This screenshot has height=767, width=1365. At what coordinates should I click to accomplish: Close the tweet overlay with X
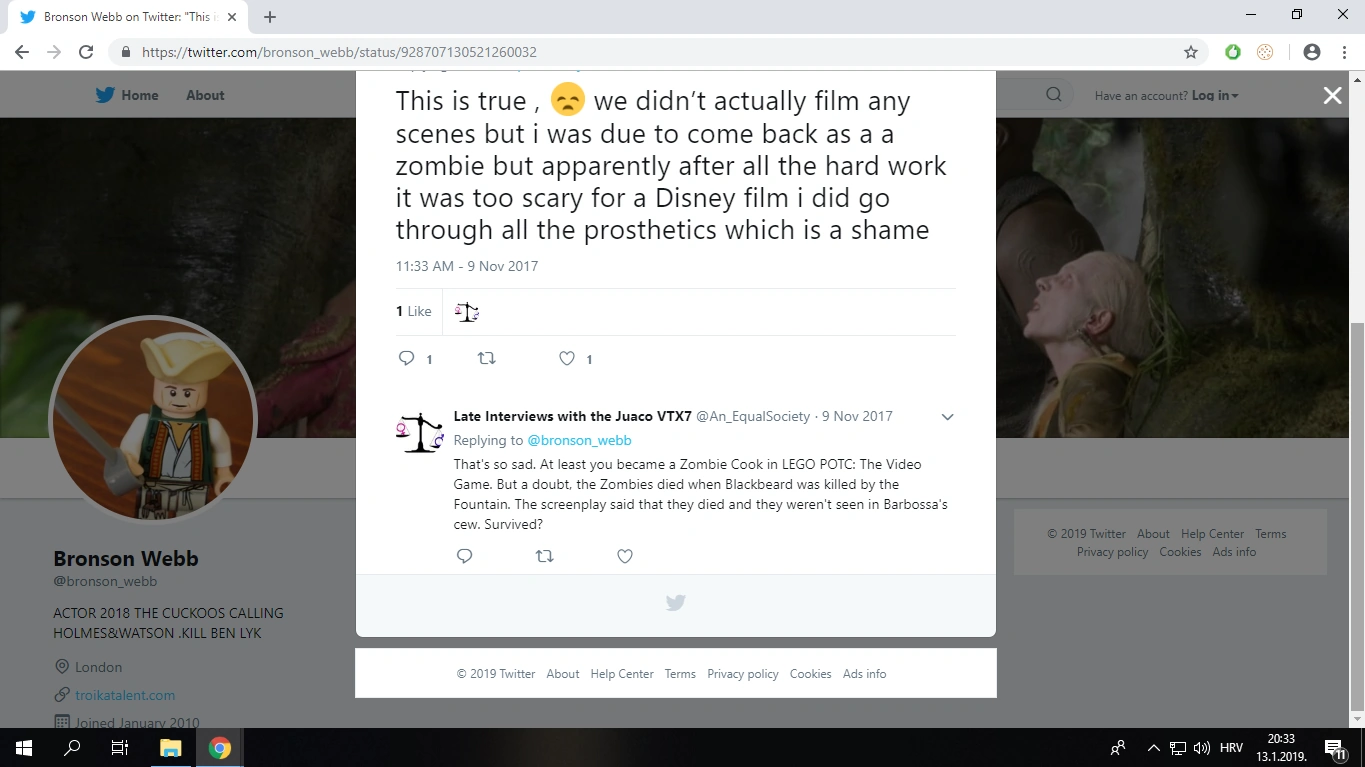point(1332,95)
